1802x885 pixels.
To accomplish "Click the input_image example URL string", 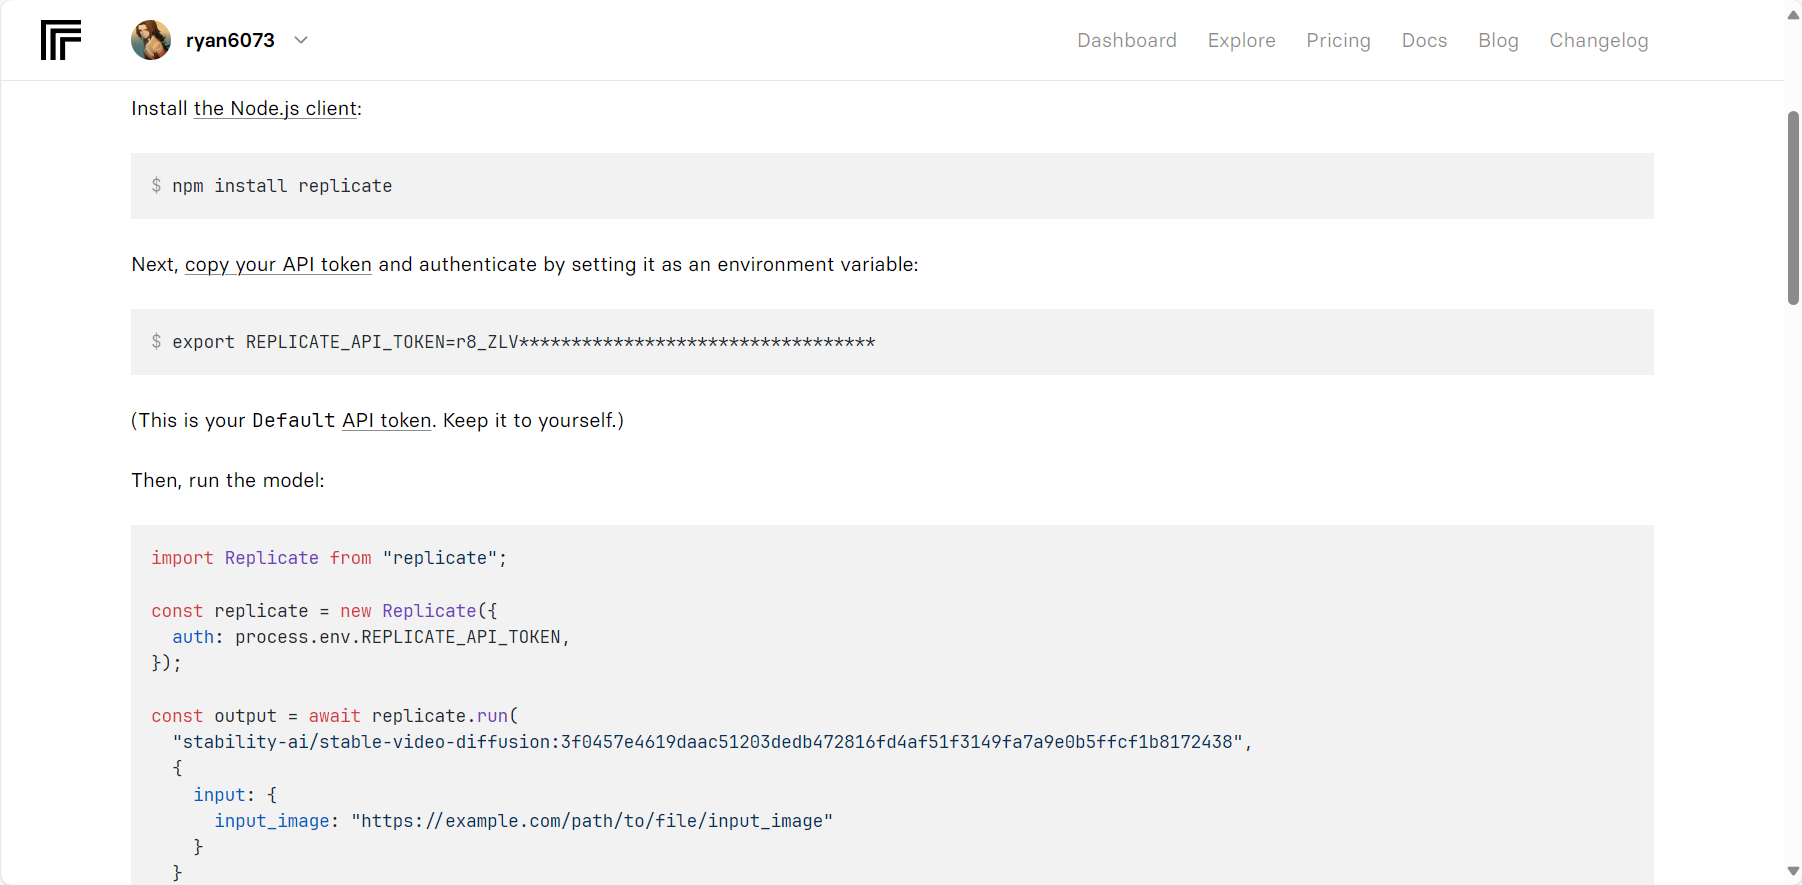I will tap(592, 821).
